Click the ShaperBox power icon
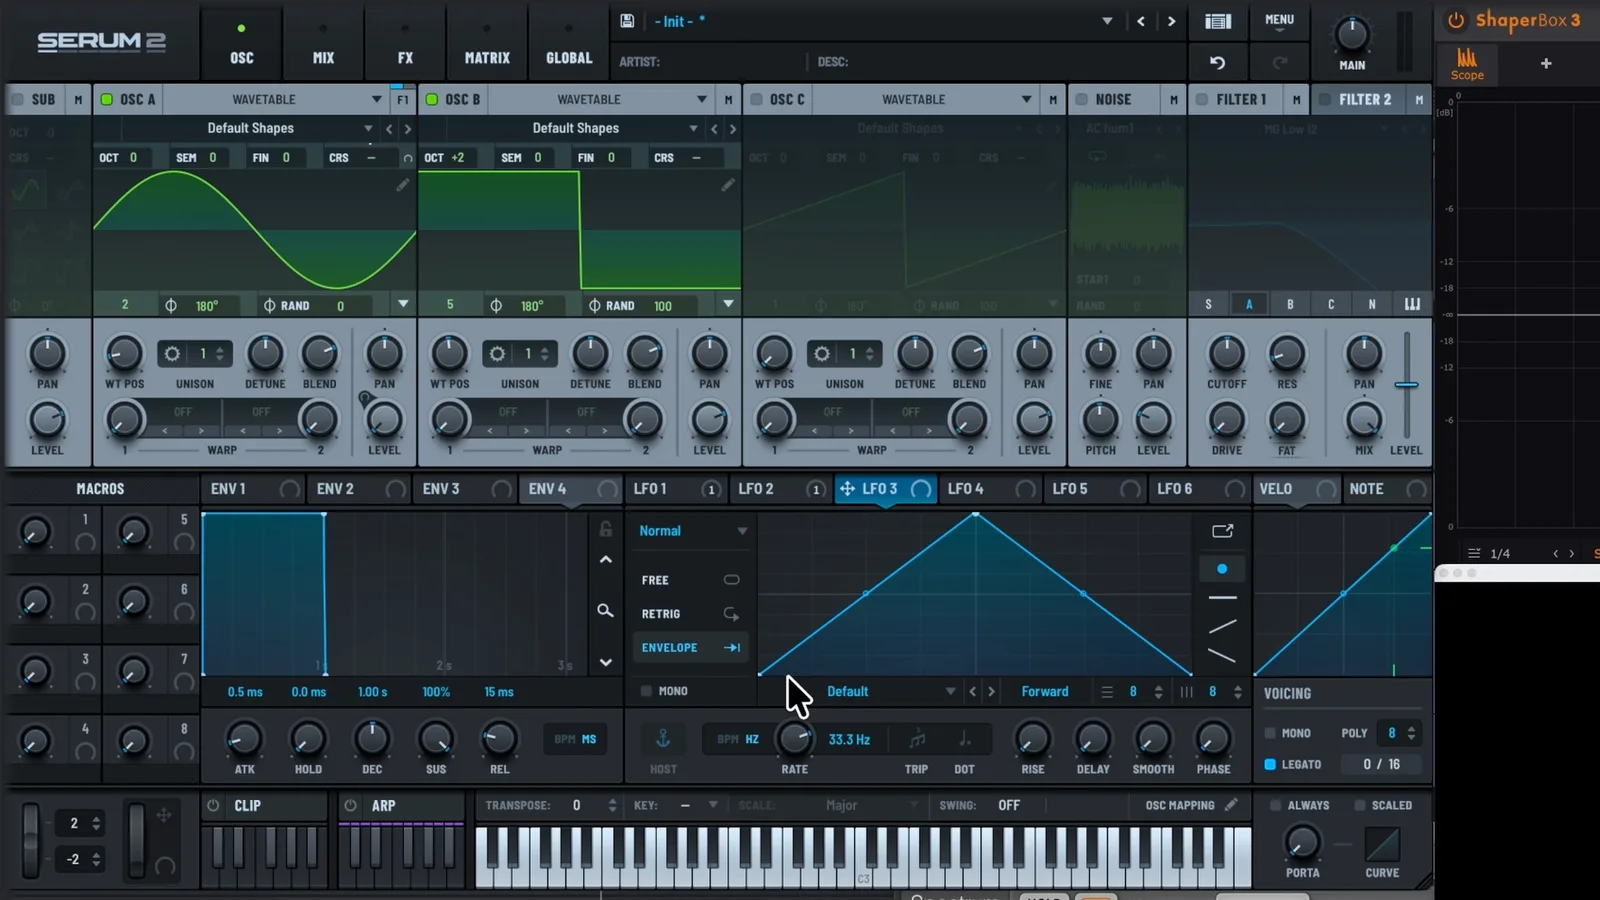Screen dimensions: 1600x900 pyautogui.click(x=1456, y=20)
